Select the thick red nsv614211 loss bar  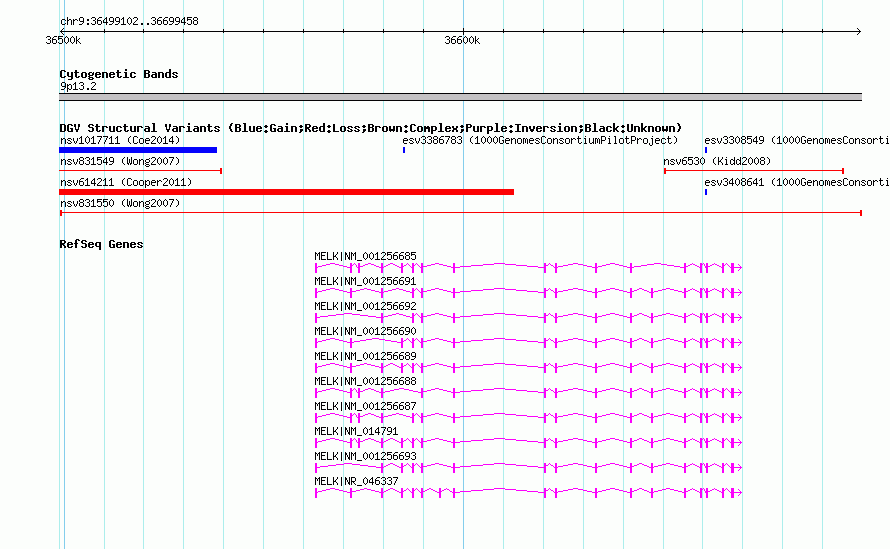(287, 192)
